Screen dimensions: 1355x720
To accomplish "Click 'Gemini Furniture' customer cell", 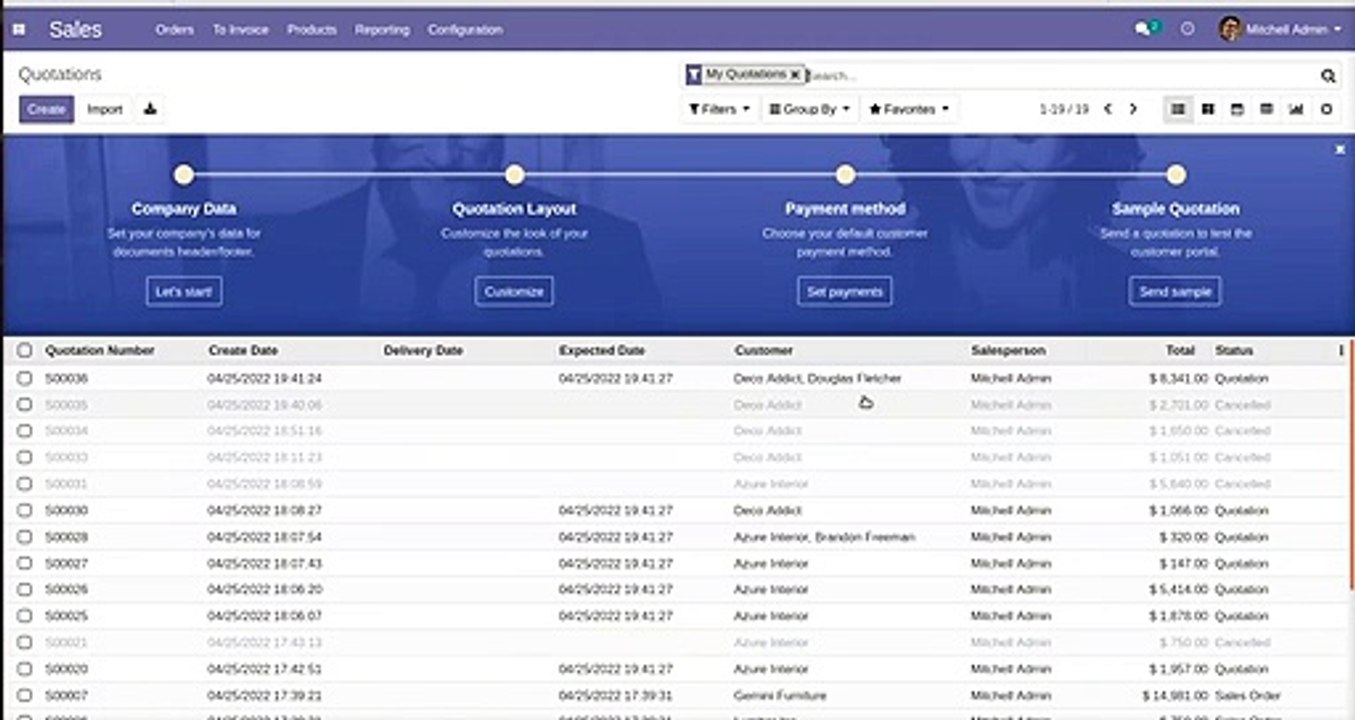I will [x=780, y=695].
